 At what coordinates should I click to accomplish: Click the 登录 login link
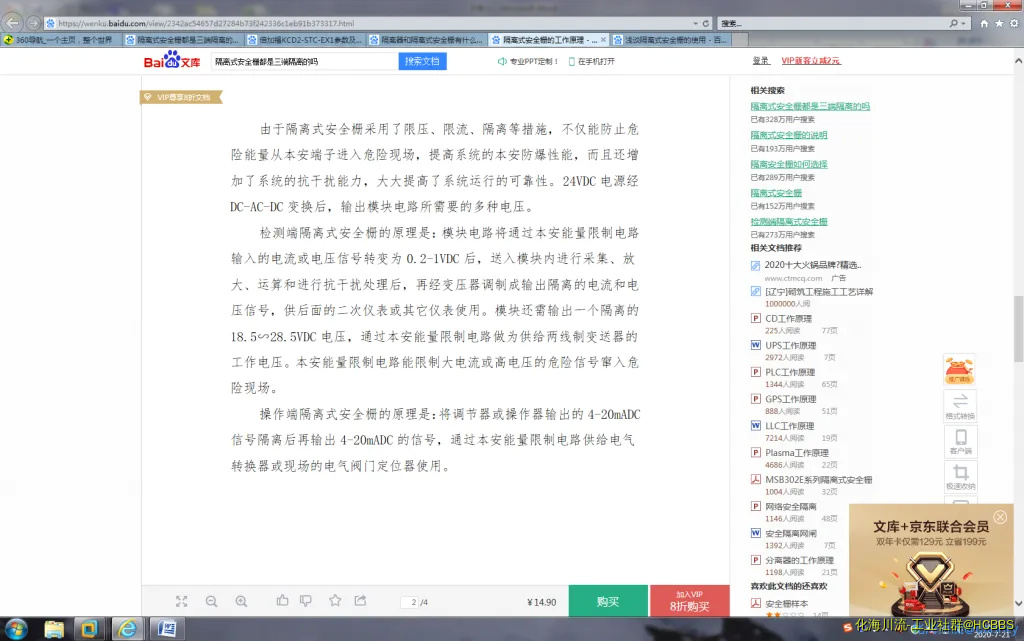tap(761, 61)
